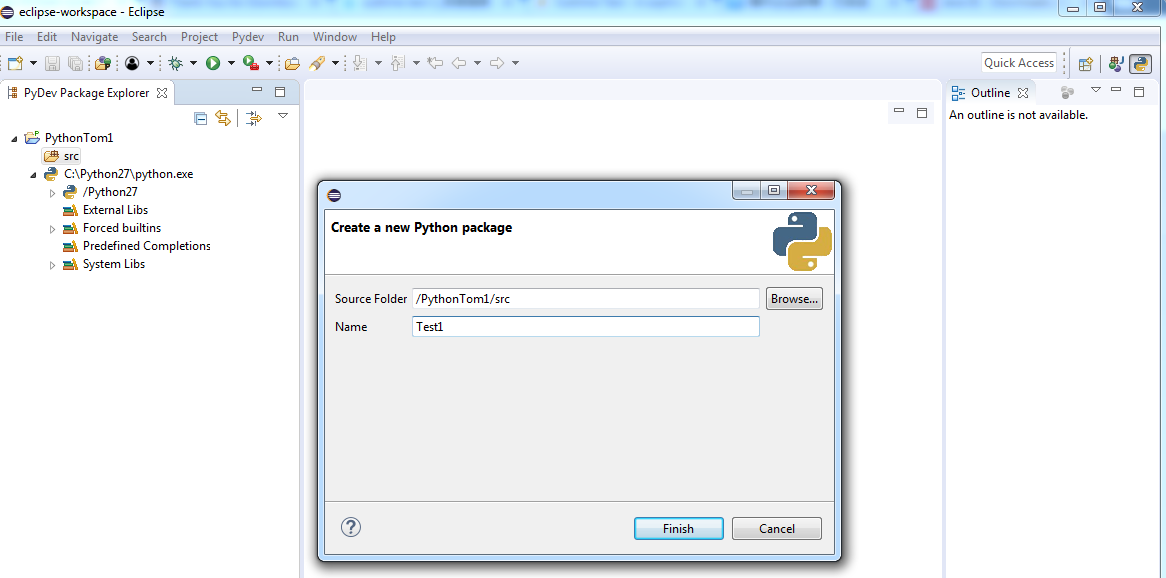Click the PyDev new project icon
1166x578 pixels.
pyautogui.click(x=103, y=63)
